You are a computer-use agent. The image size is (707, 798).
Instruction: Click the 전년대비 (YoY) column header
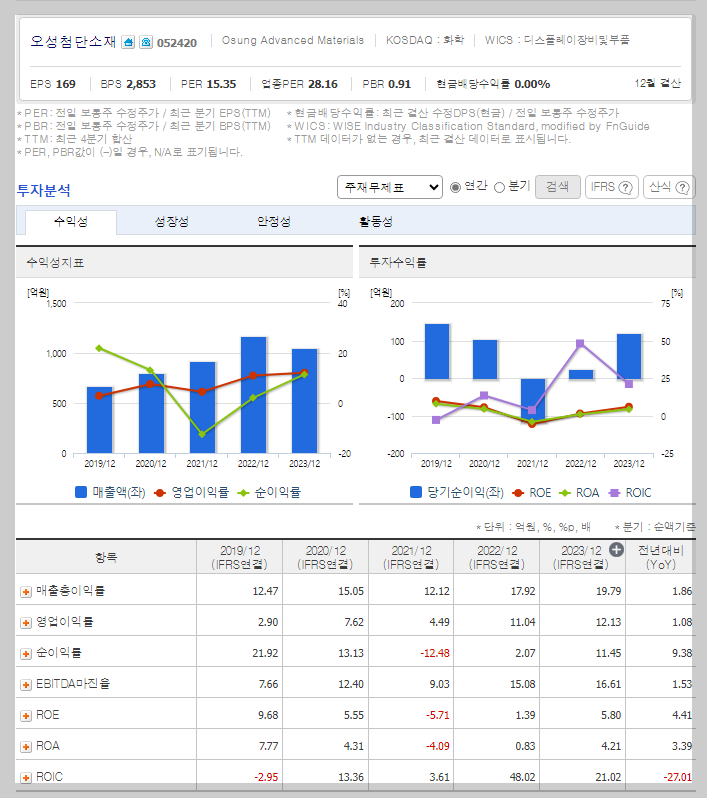pos(661,557)
